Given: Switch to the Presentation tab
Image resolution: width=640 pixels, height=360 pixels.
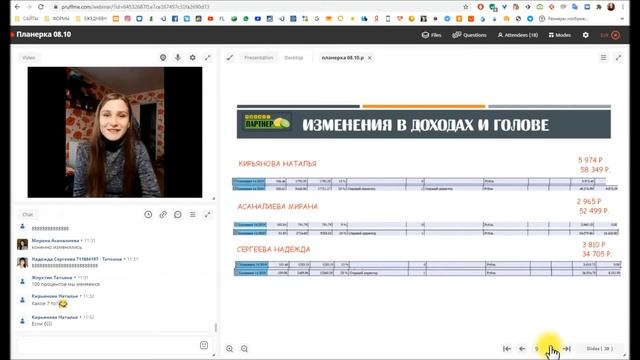Looking at the screenshot, I should (259, 58).
